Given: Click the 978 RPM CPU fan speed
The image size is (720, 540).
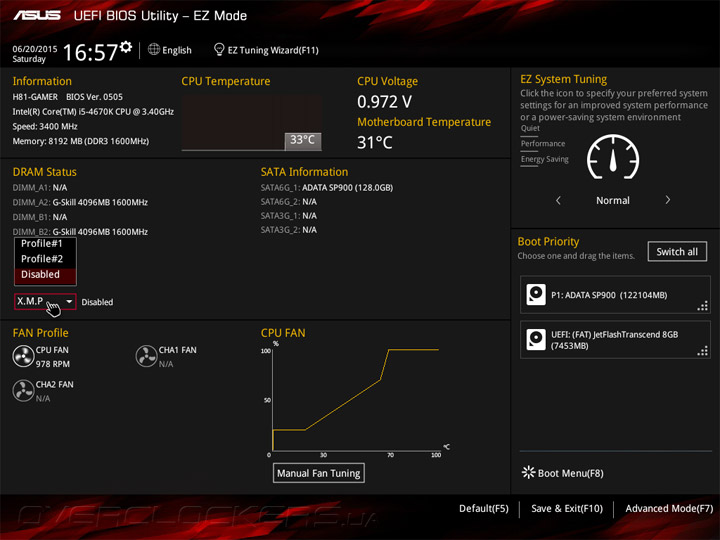Looking at the screenshot, I should [x=53, y=364].
